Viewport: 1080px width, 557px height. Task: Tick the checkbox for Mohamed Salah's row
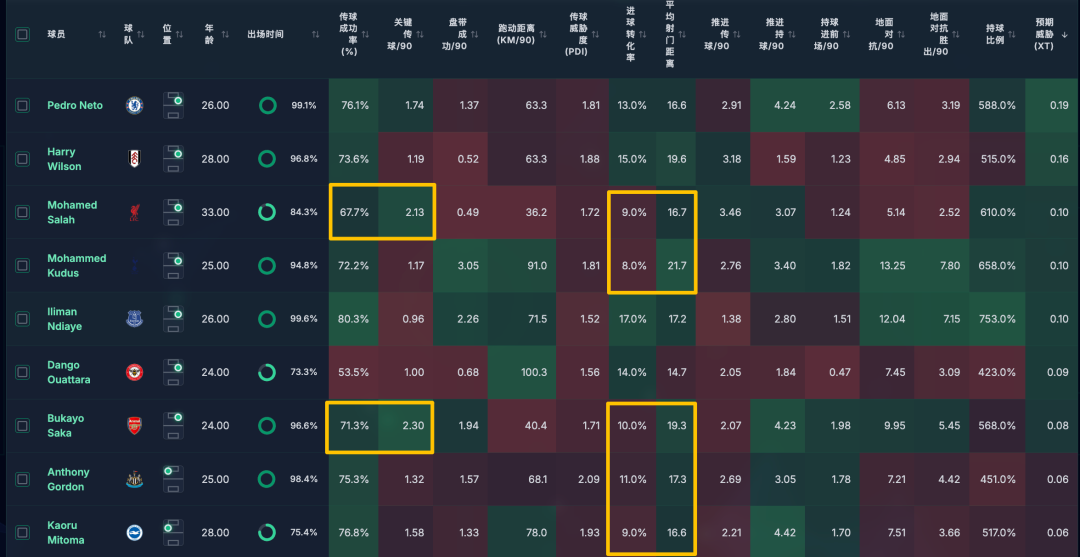click(23, 212)
